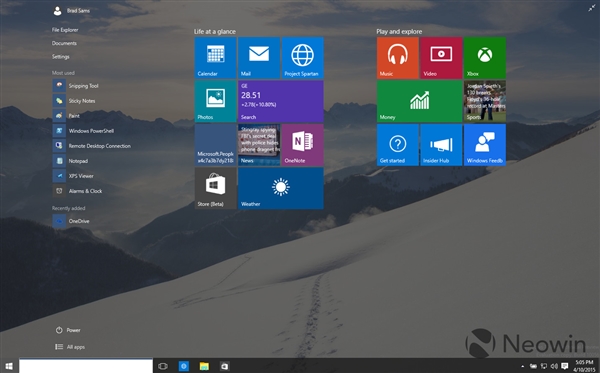Open the Microsoft.People tile

tap(215, 145)
